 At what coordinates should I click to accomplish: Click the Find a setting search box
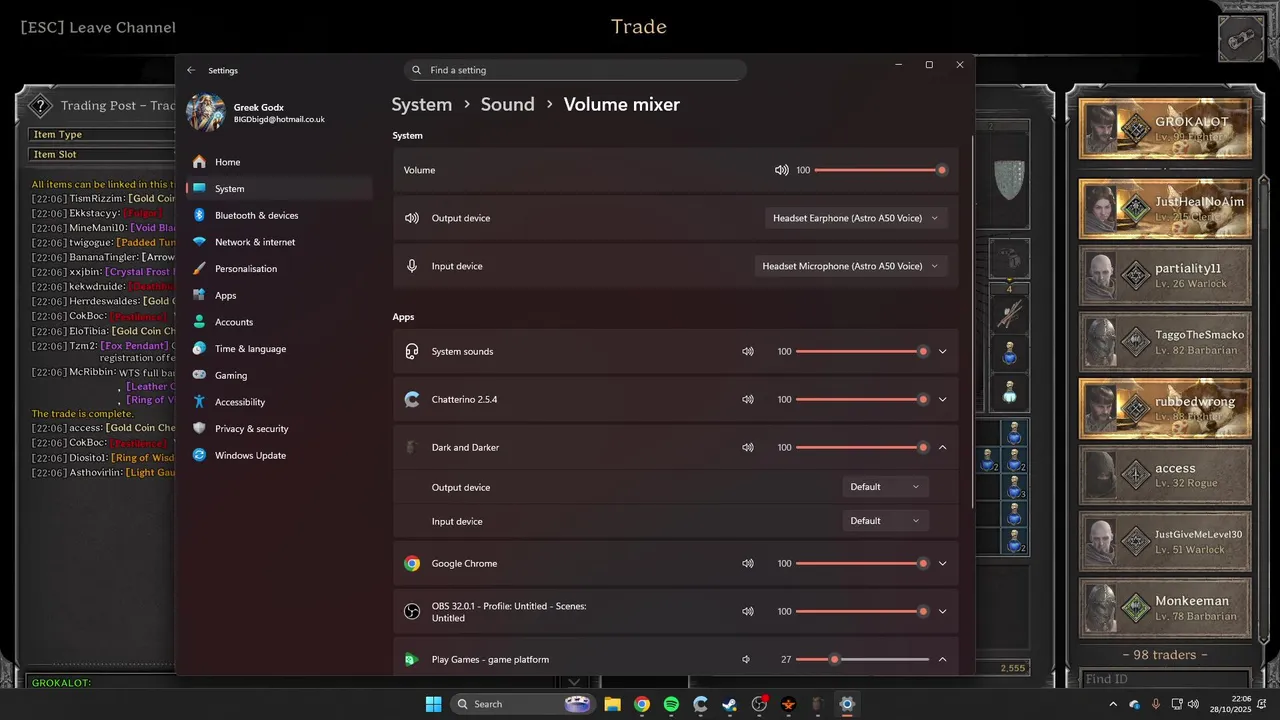pyautogui.click(x=575, y=70)
